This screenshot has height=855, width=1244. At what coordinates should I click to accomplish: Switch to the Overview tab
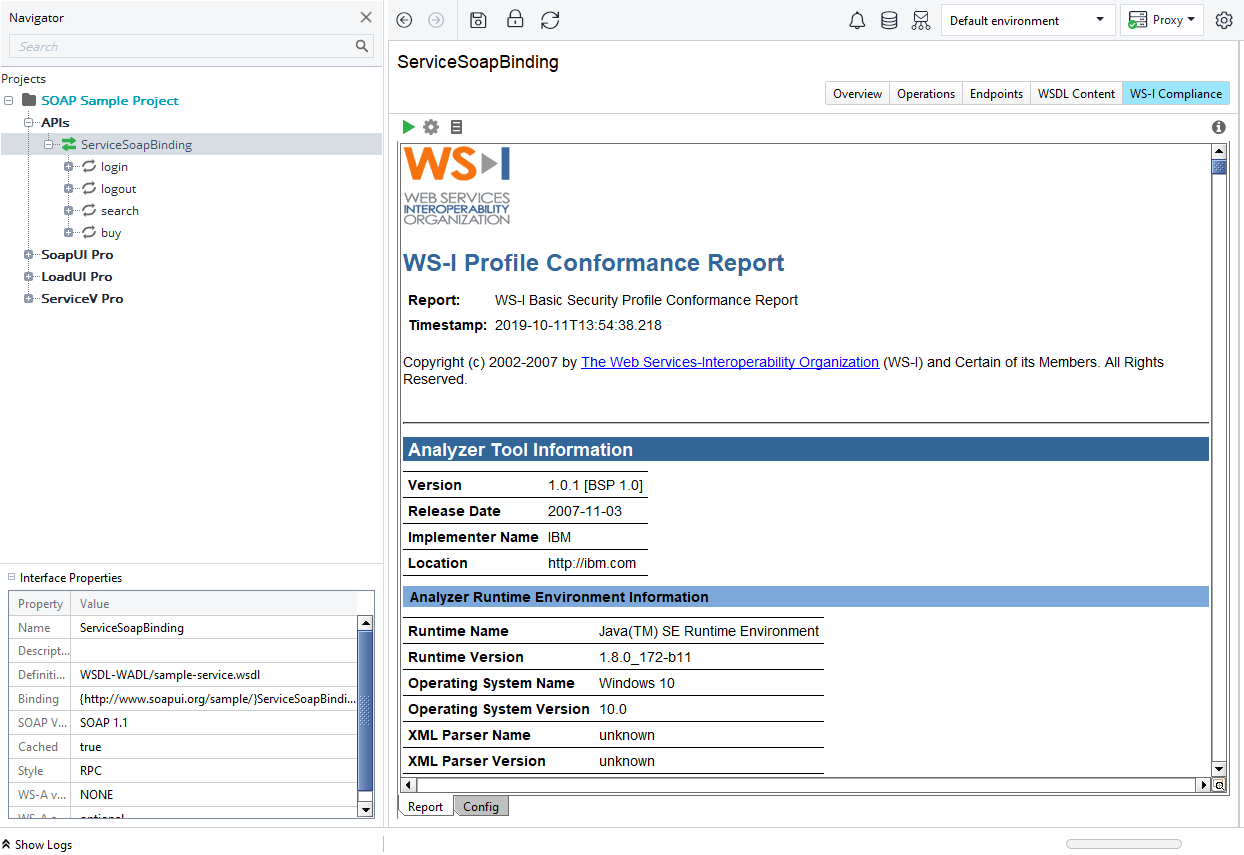pyautogui.click(x=857, y=93)
